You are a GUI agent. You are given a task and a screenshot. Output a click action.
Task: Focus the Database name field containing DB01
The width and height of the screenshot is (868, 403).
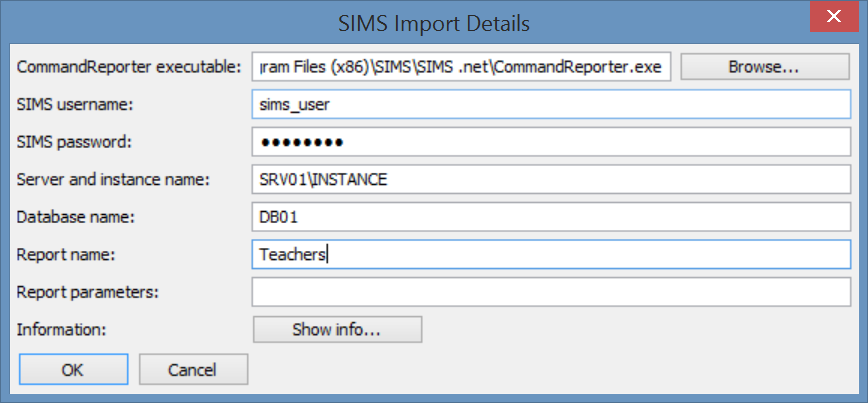click(x=551, y=217)
